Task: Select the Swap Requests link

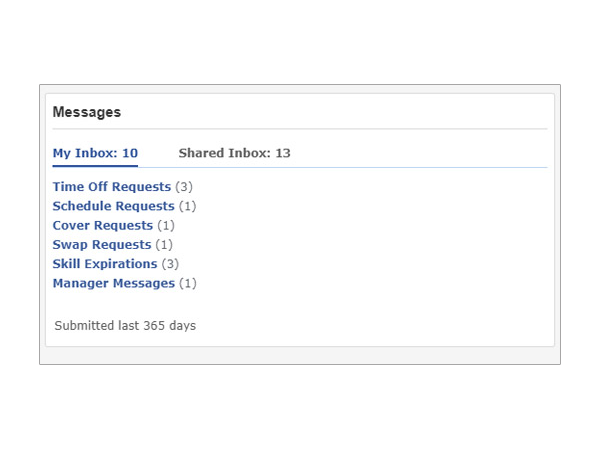Action: [x=102, y=245]
